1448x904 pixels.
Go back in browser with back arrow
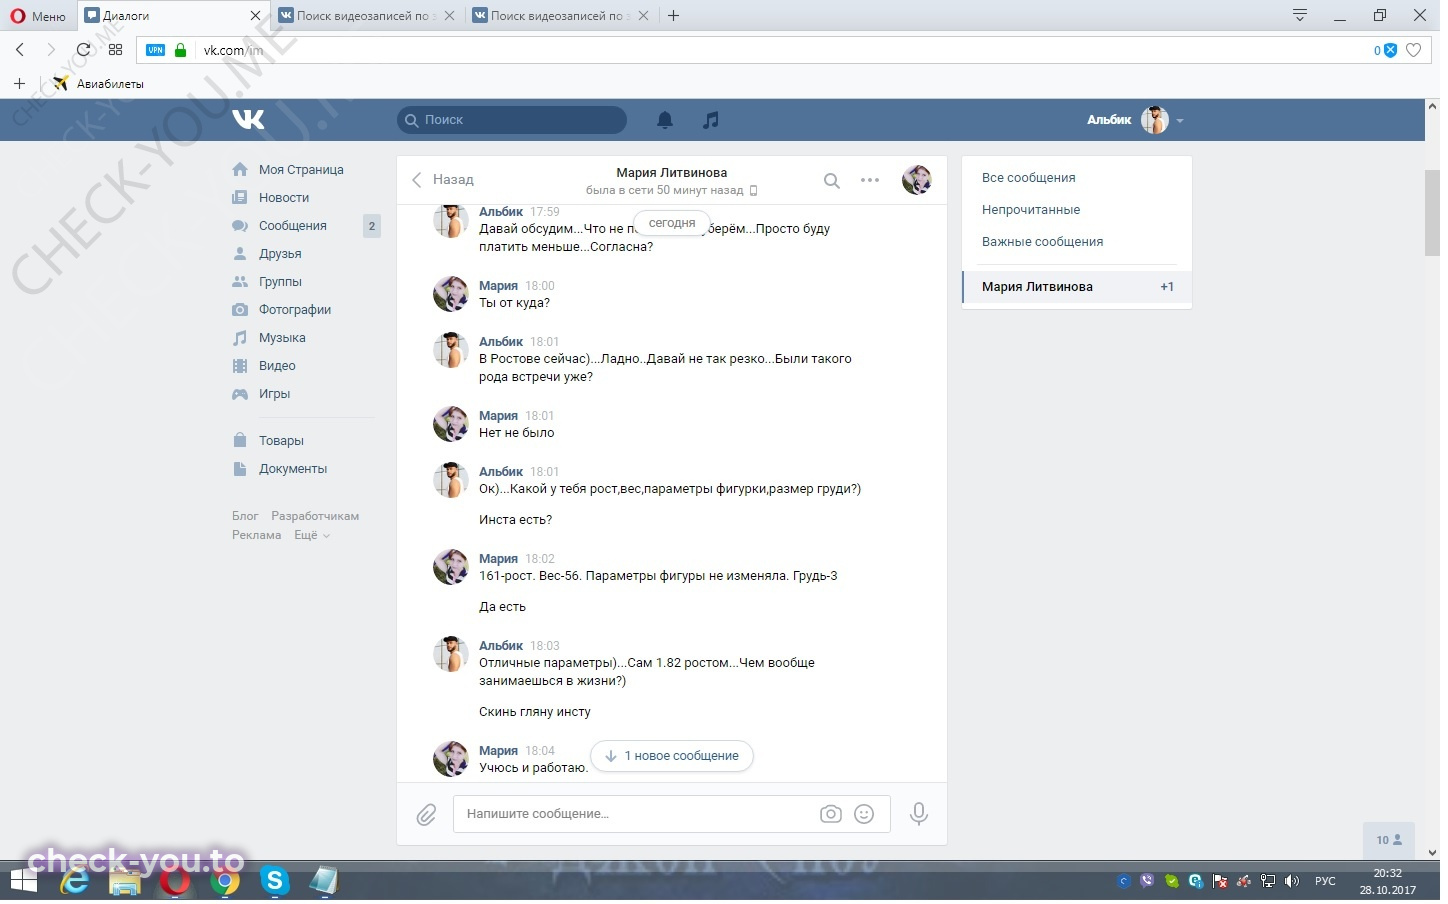pyautogui.click(x=20, y=49)
